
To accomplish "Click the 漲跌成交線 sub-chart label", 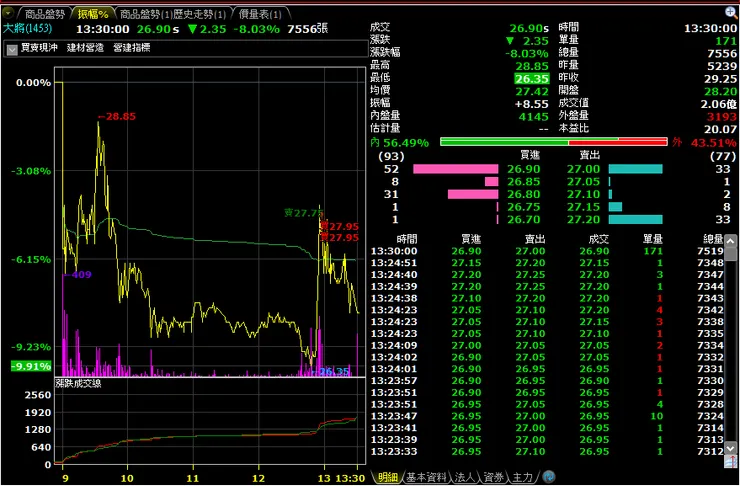I will click(x=78, y=383).
